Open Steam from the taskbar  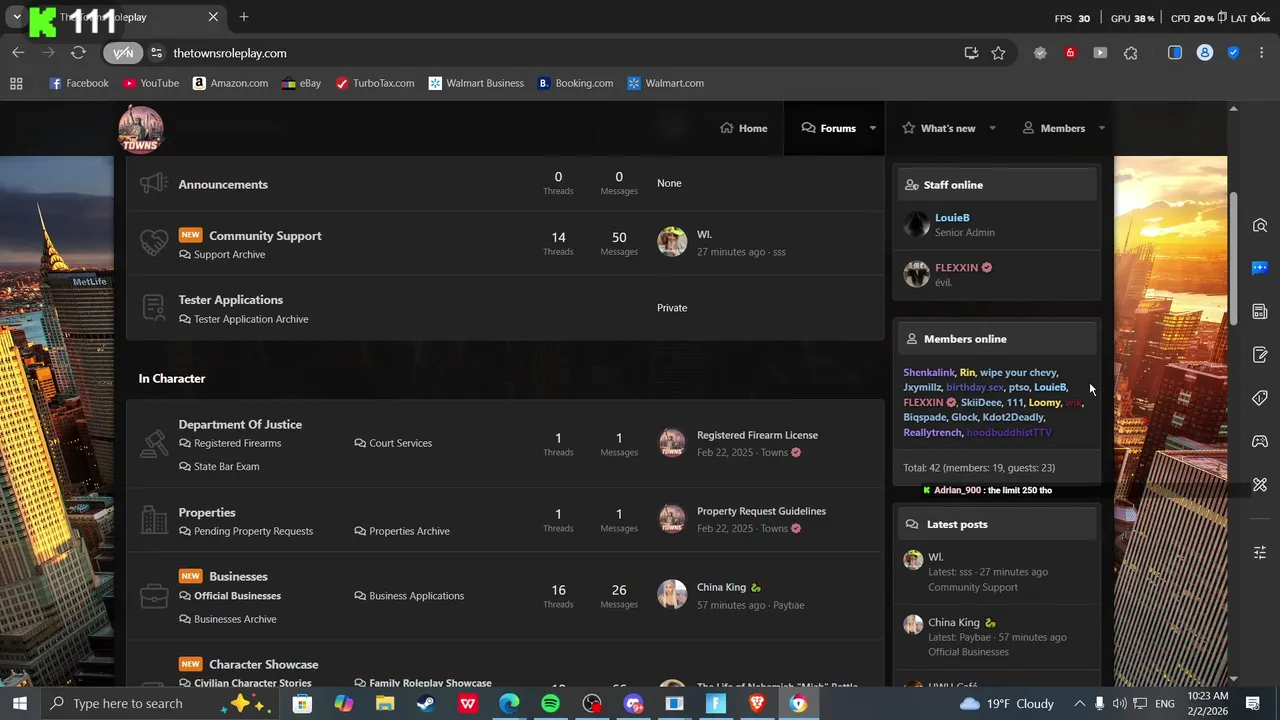point(426,704)
